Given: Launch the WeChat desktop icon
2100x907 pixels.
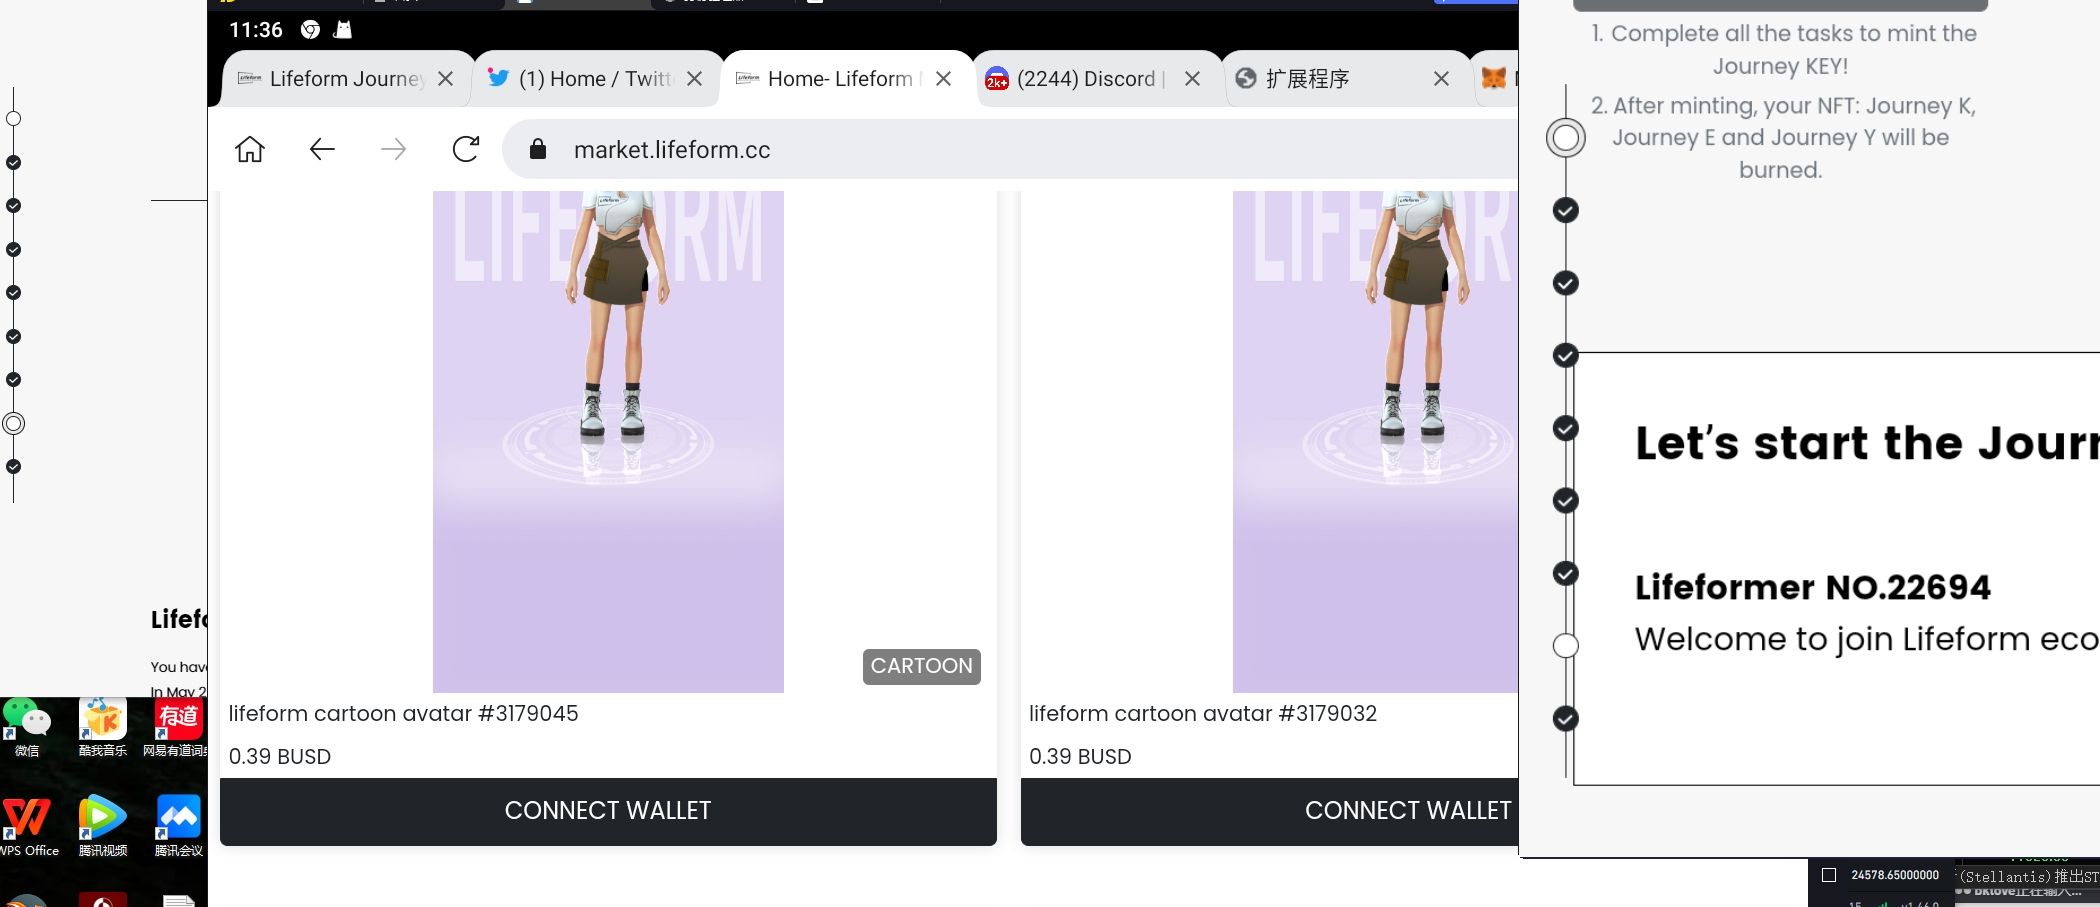Looking at the screenshot, I should (27, 728).
